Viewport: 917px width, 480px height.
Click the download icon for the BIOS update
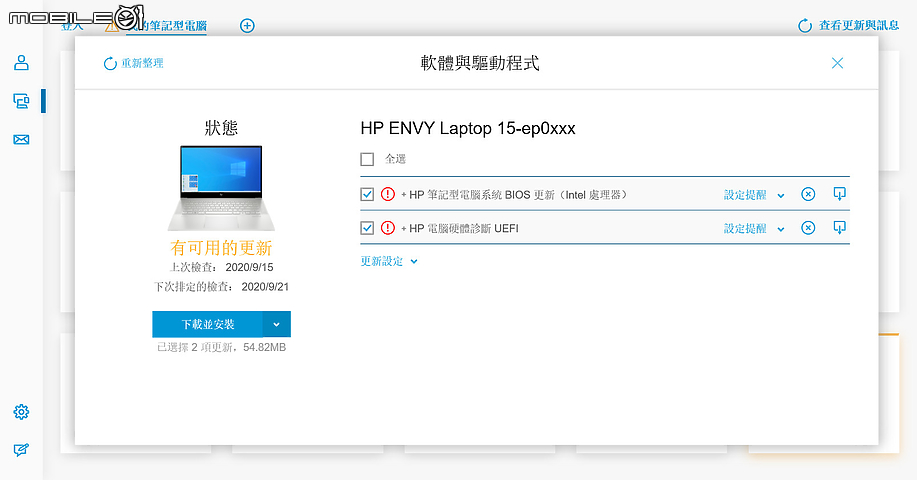839,194
